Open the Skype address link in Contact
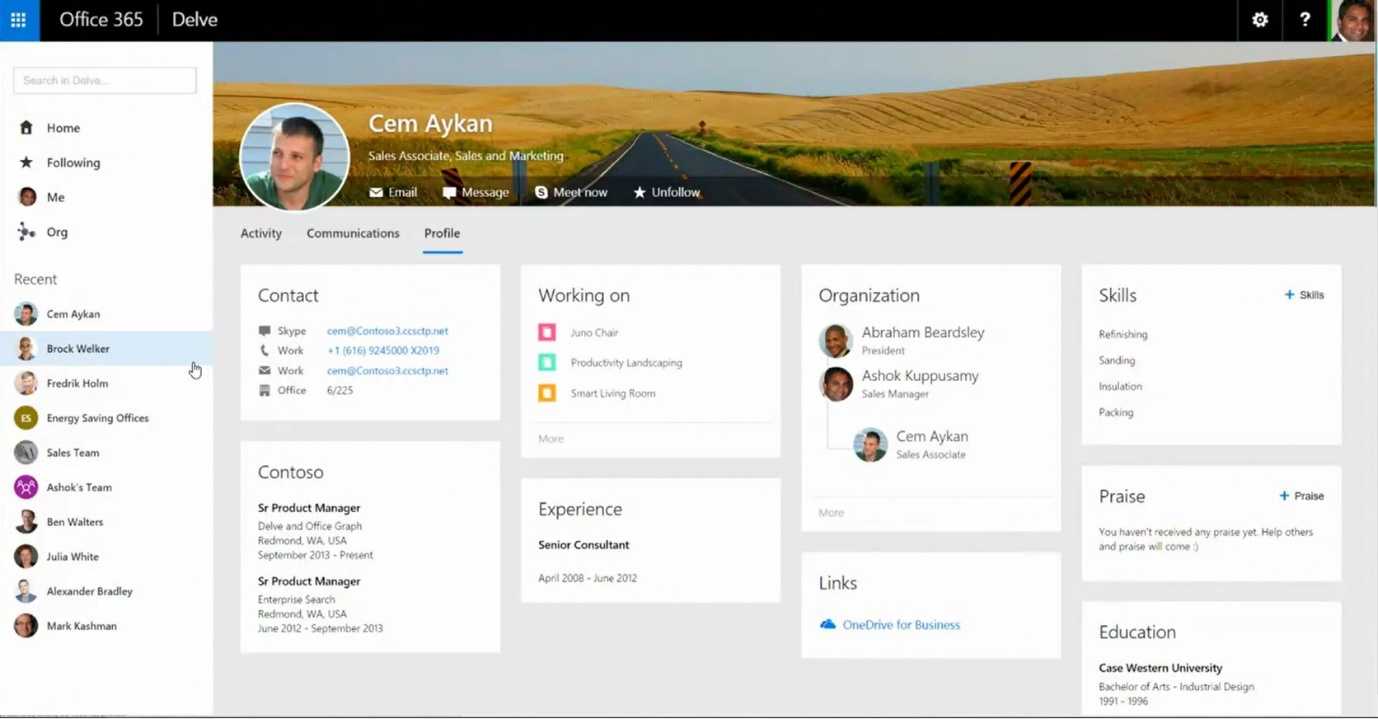Screen dimensions: 1378x719 tap(387, 331)
